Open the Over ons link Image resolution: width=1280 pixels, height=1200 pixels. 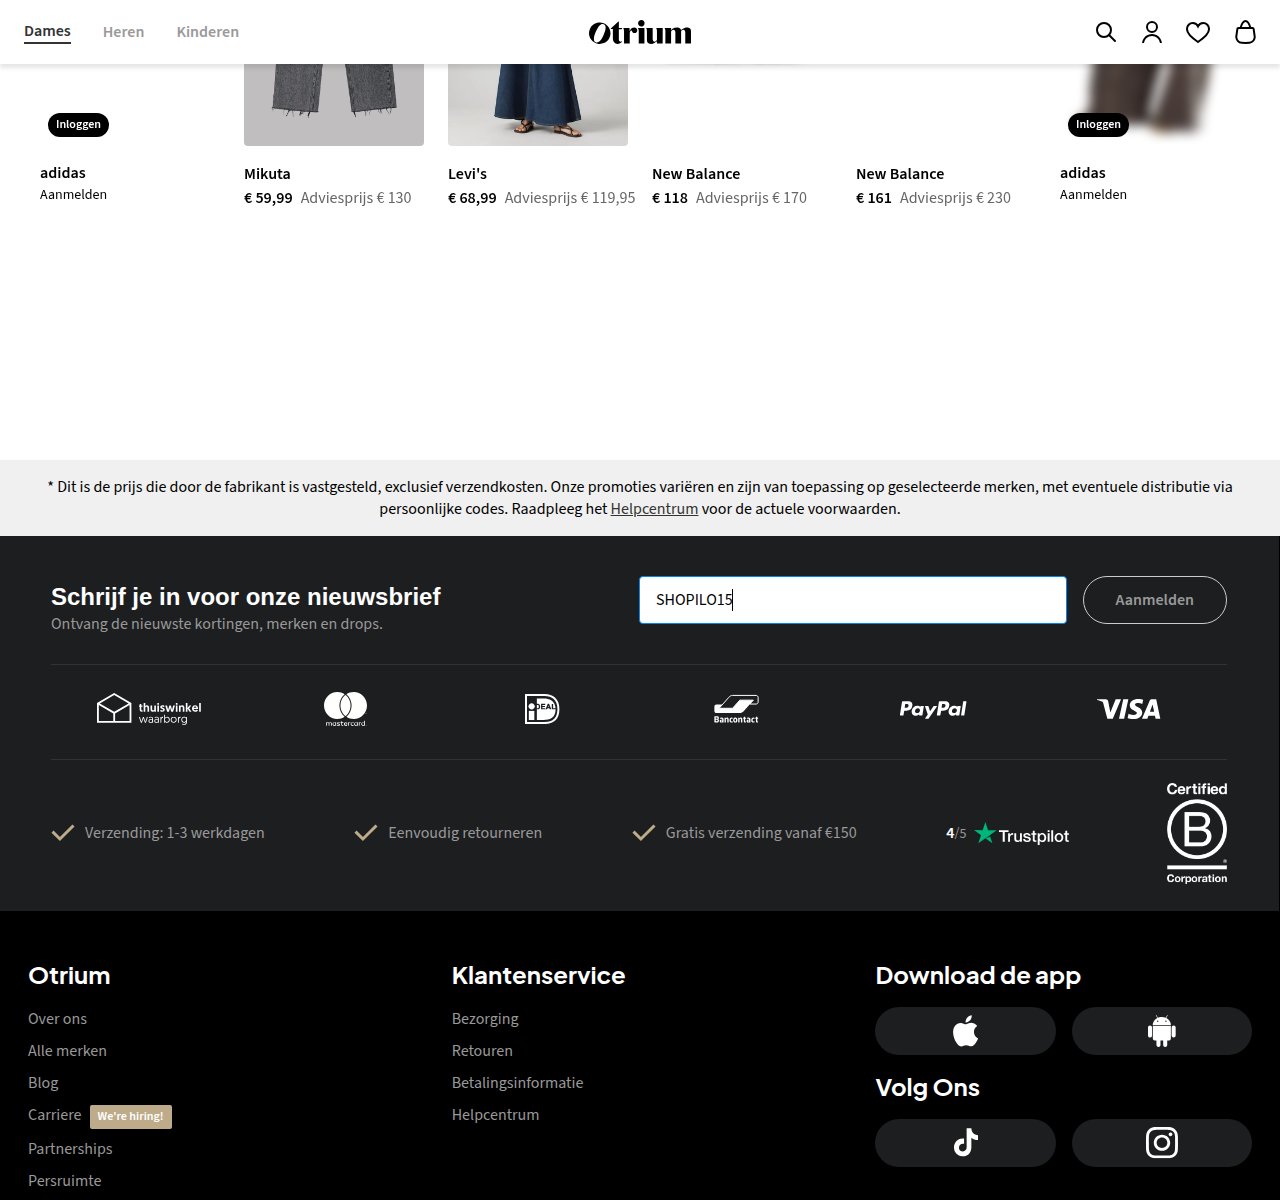coord(57,1019)
